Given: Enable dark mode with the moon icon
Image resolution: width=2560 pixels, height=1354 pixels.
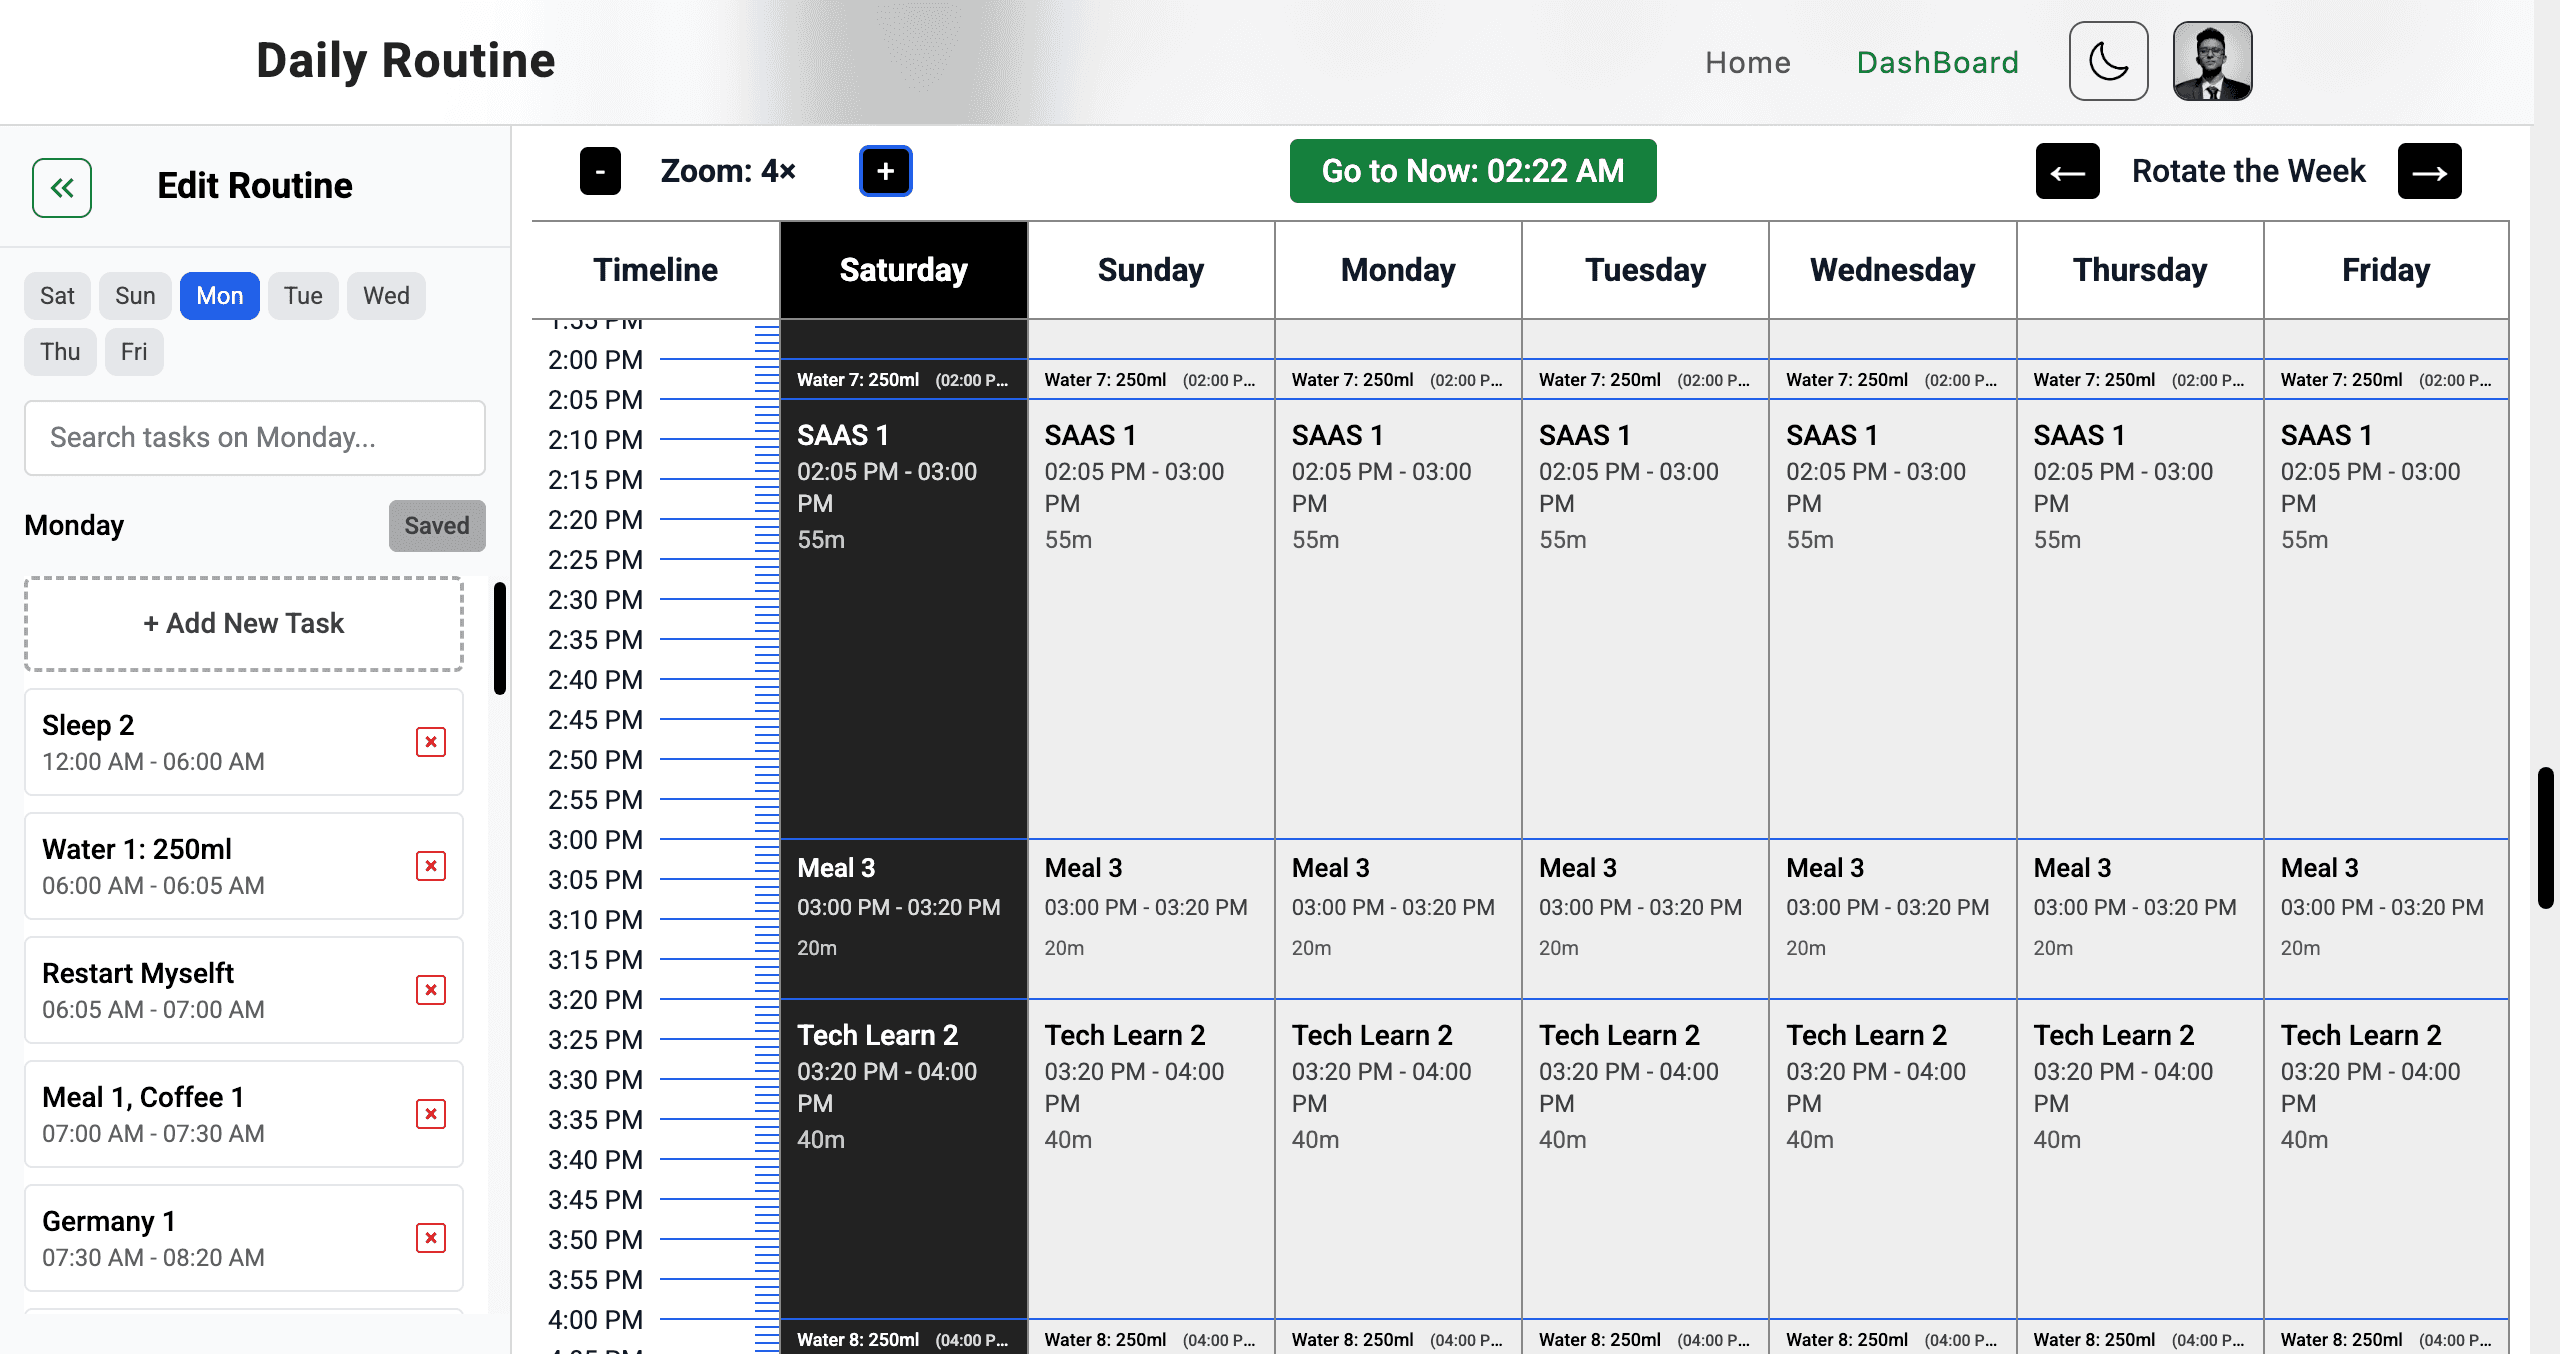Looking at the screenshot, I should click(x=2108, y=60).
